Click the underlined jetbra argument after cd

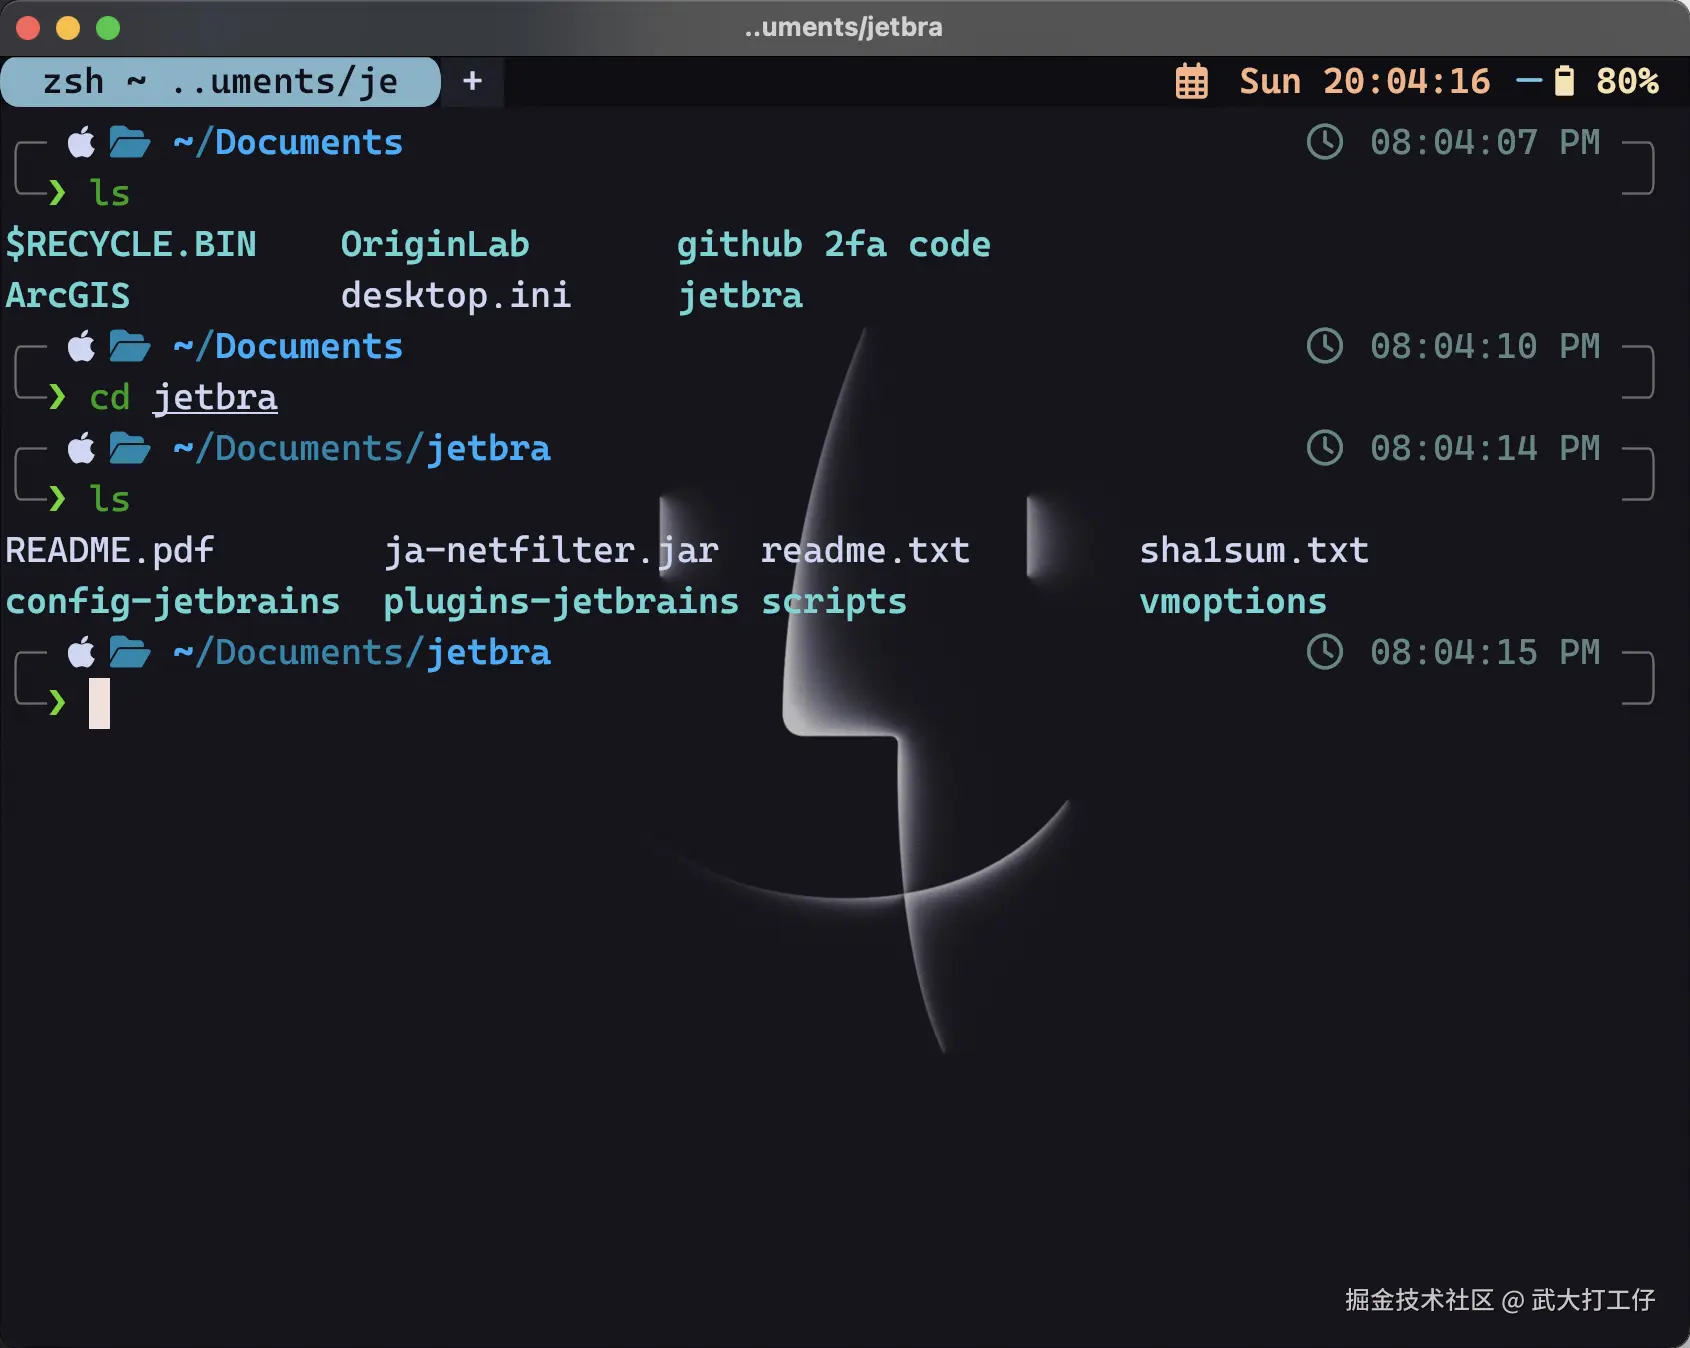pyautogui.click(x=215, y=397)
